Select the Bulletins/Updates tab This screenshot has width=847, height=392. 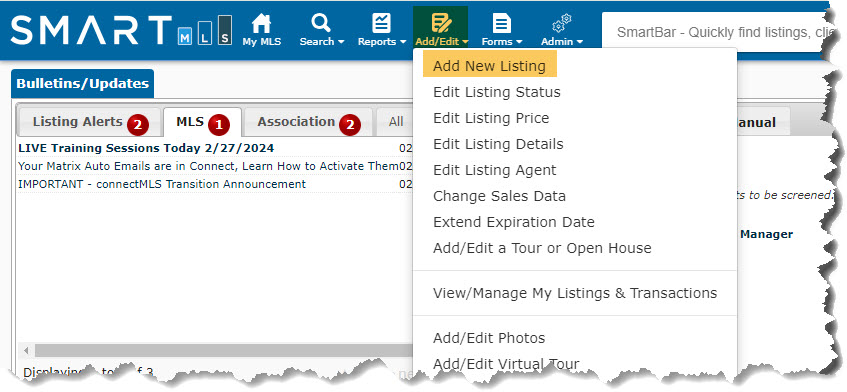[83, 84]
